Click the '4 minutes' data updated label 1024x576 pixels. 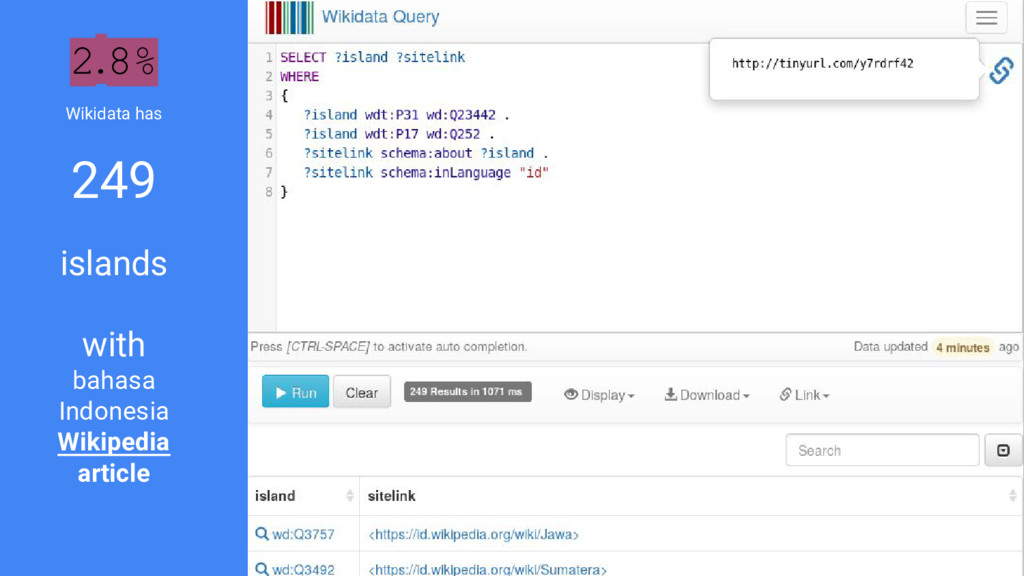[x=963, y=347]
